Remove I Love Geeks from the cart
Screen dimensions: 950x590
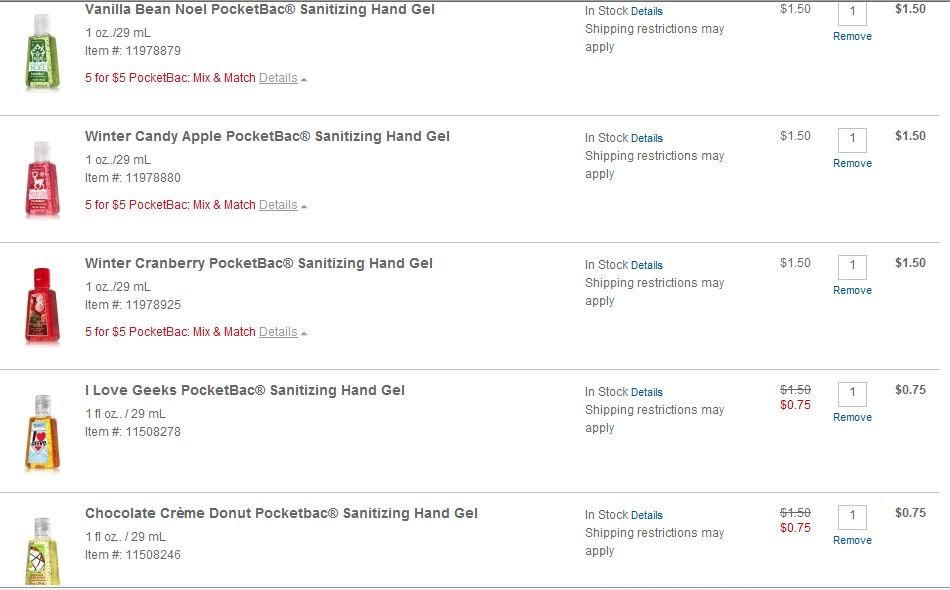(852, 417)
